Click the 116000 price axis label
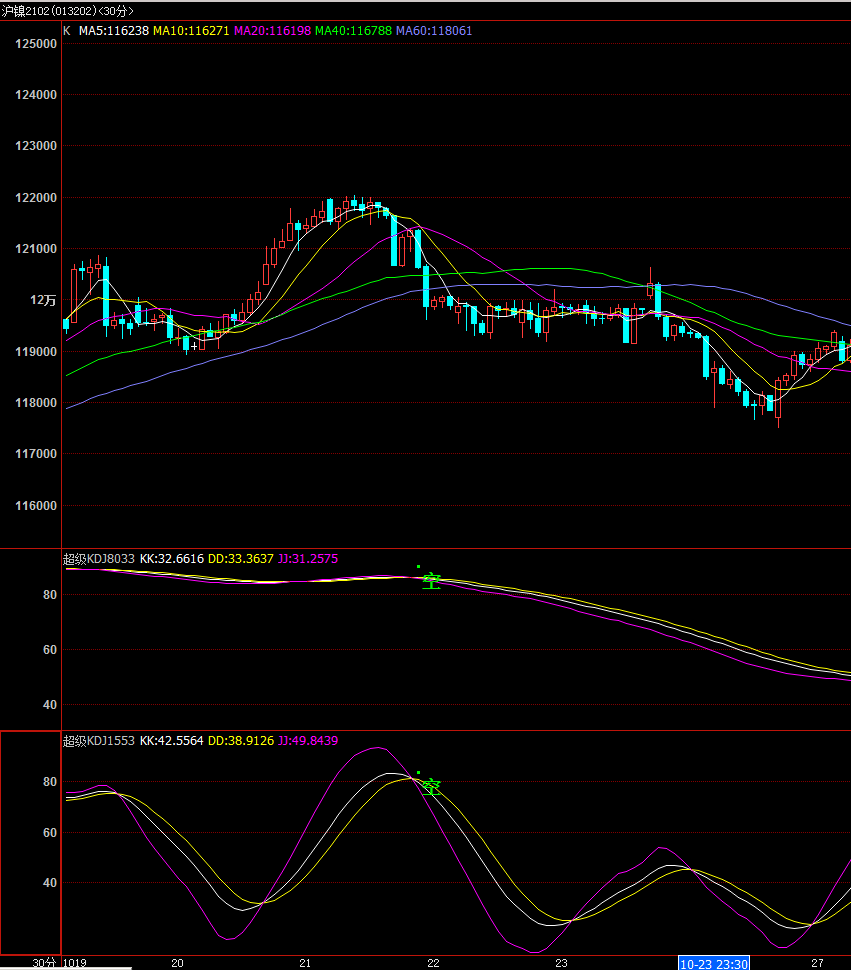This screenshot has width=851, height=970. pos(36,505)
